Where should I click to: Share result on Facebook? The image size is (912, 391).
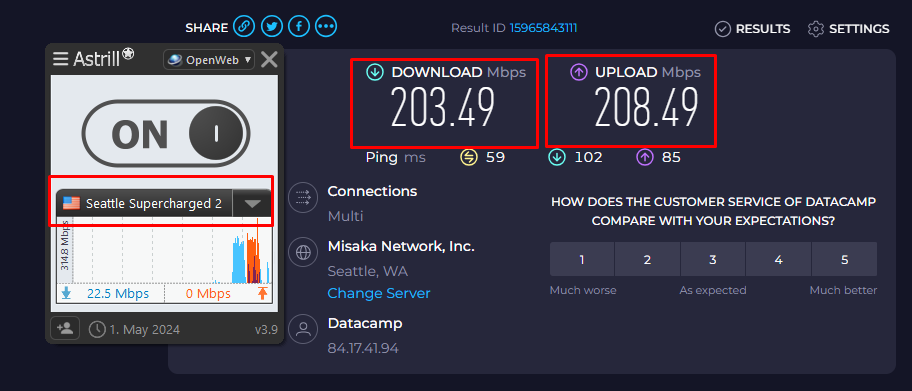pos(299,26)
